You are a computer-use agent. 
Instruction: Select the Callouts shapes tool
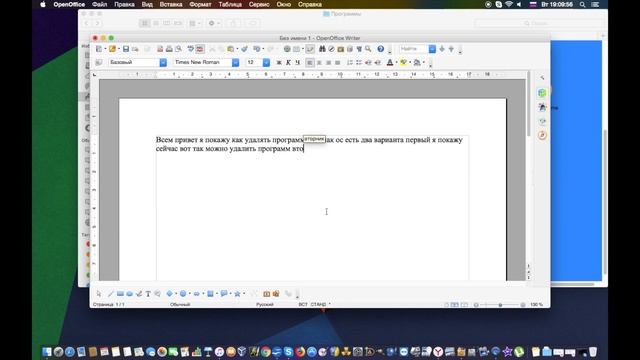[x=224, y=293]
